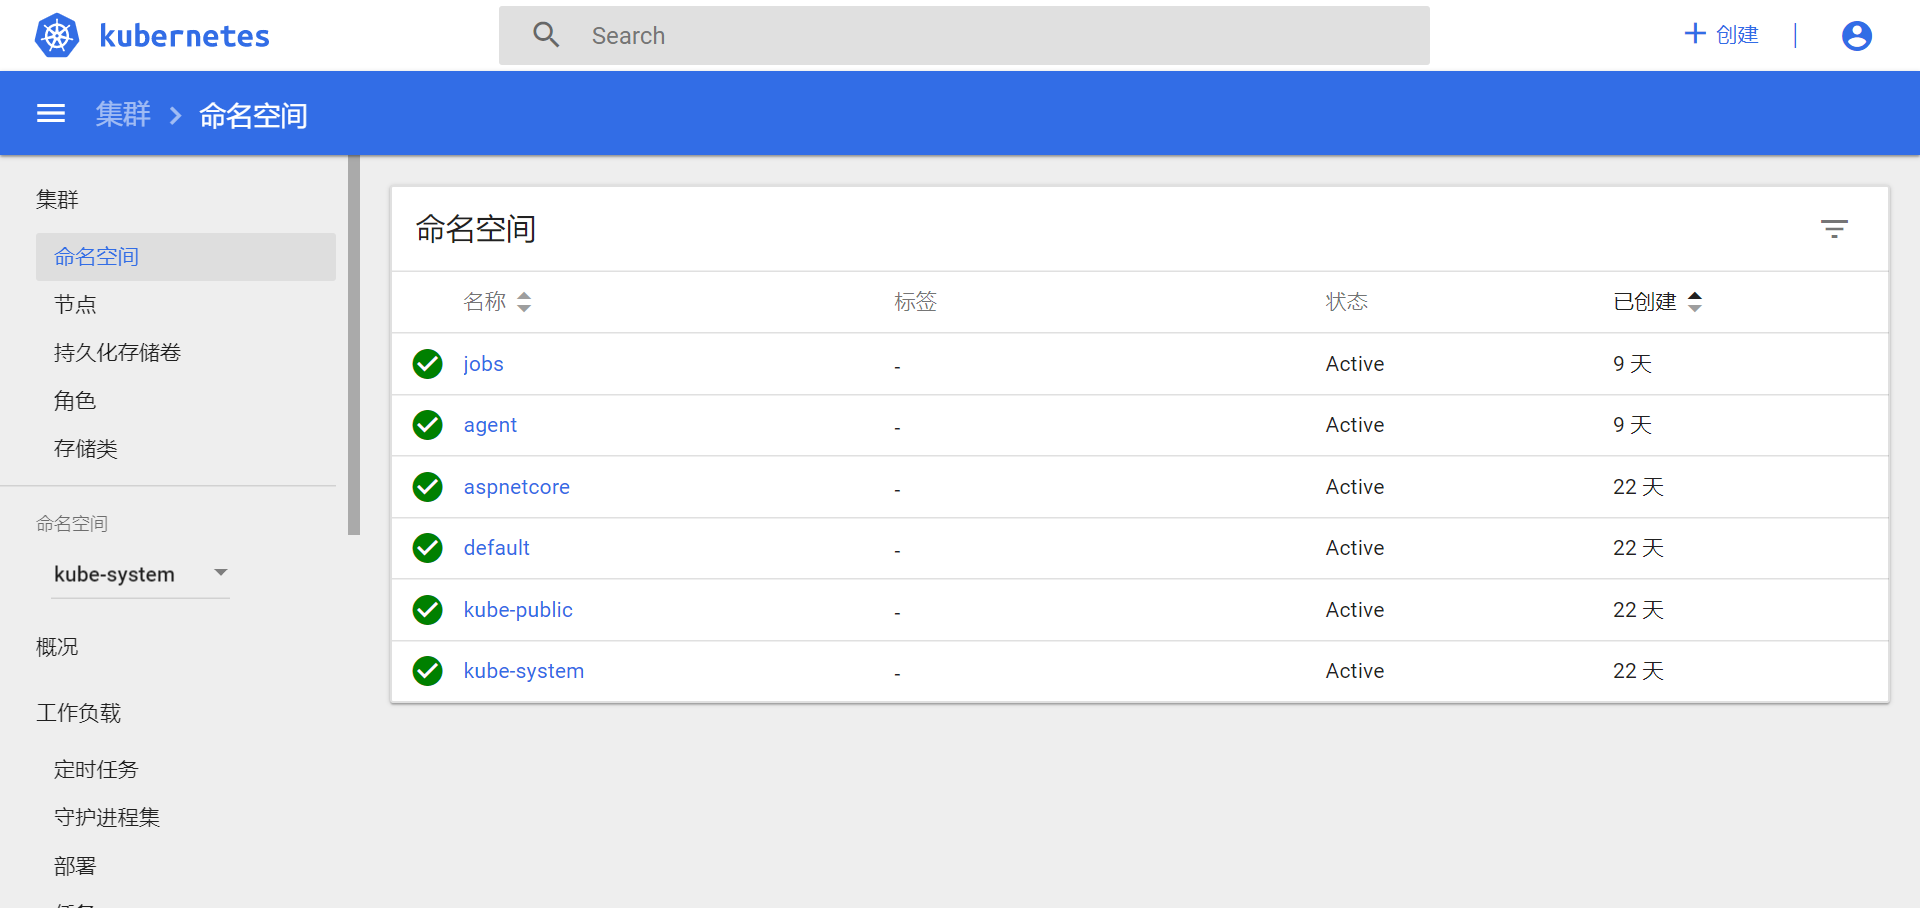This screenshot has width=1920, height=908.
Task: Click the plus 创建 button
Action: 1721,35
